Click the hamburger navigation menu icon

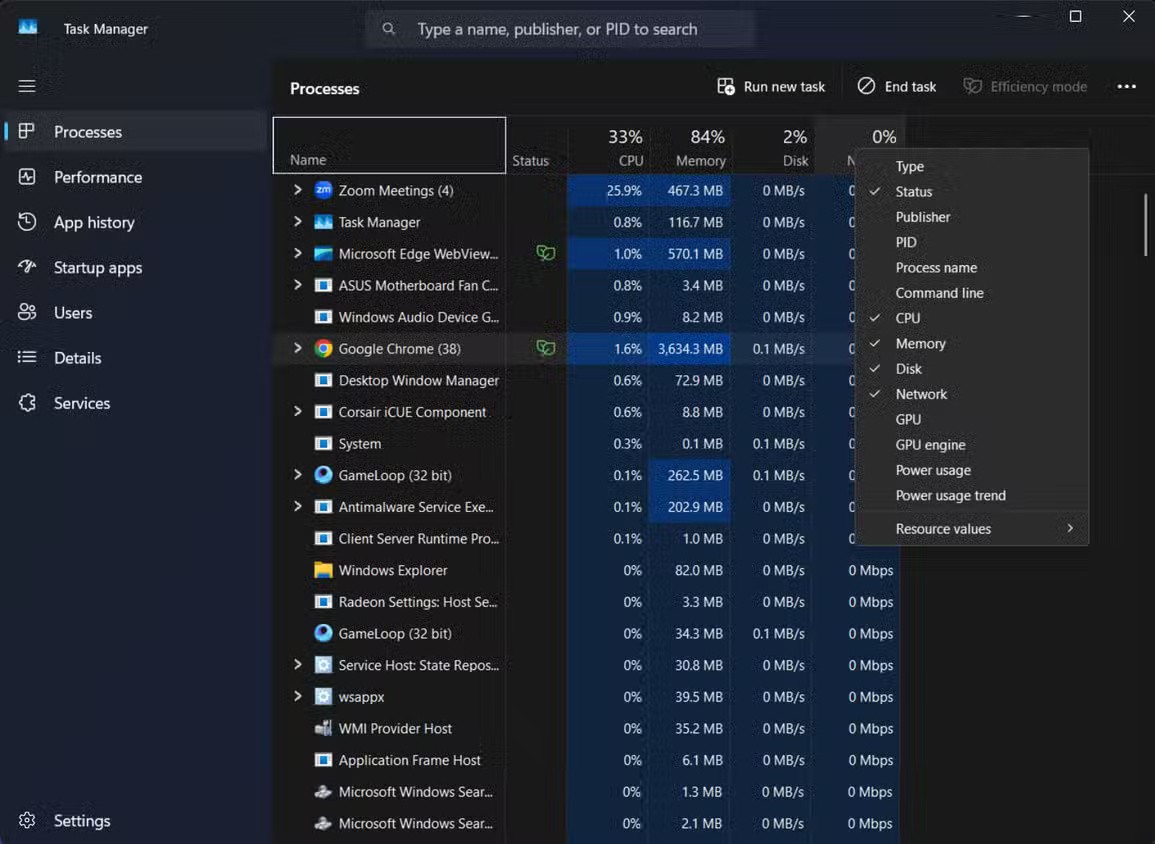tap(27, 86)
